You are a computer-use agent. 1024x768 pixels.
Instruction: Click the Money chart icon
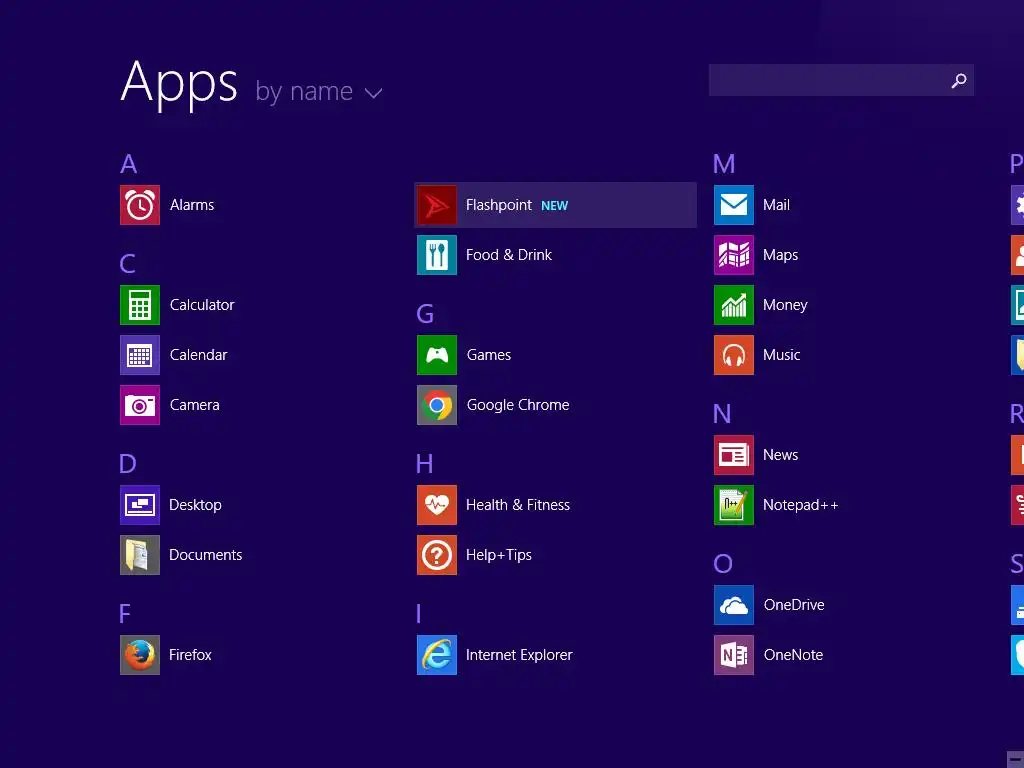pos(734,305)
